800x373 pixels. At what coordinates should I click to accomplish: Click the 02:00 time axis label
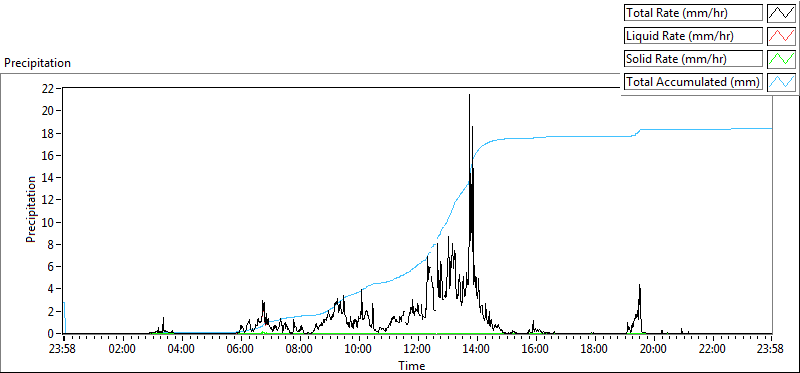[122, 350]
